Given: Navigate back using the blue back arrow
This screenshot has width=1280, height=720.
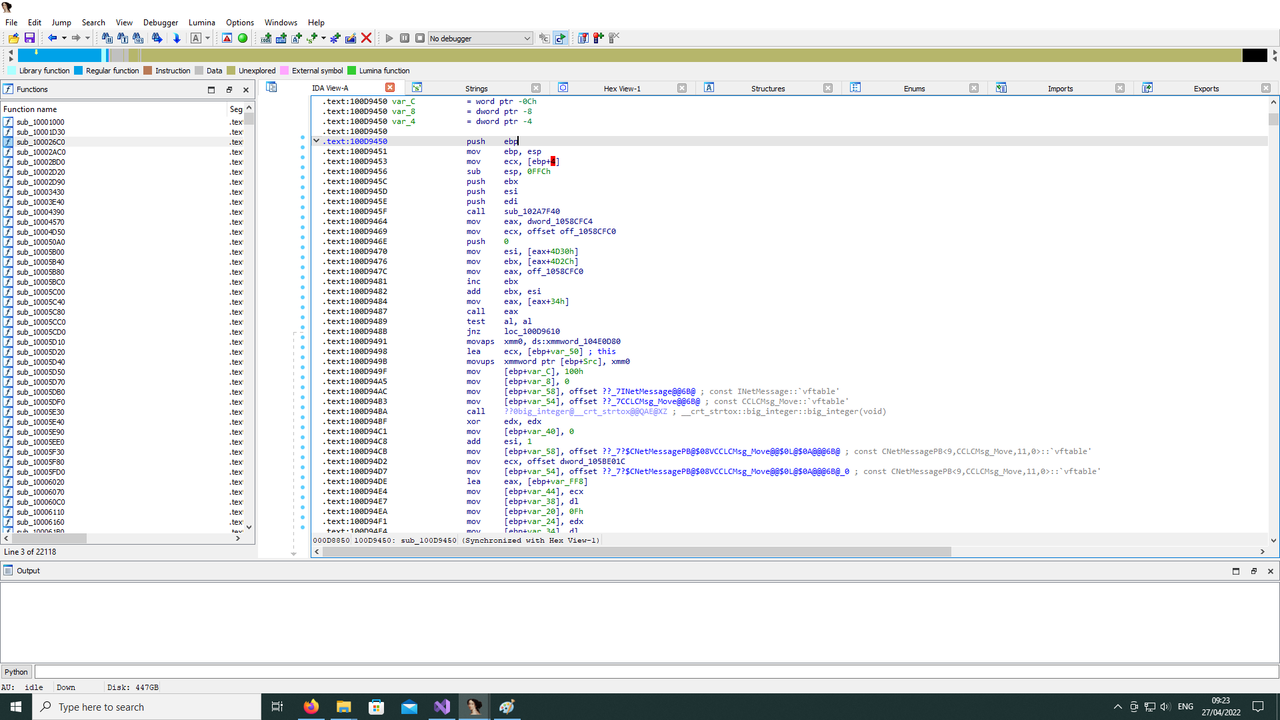Looking at the screenshot, I should (54, 37).
